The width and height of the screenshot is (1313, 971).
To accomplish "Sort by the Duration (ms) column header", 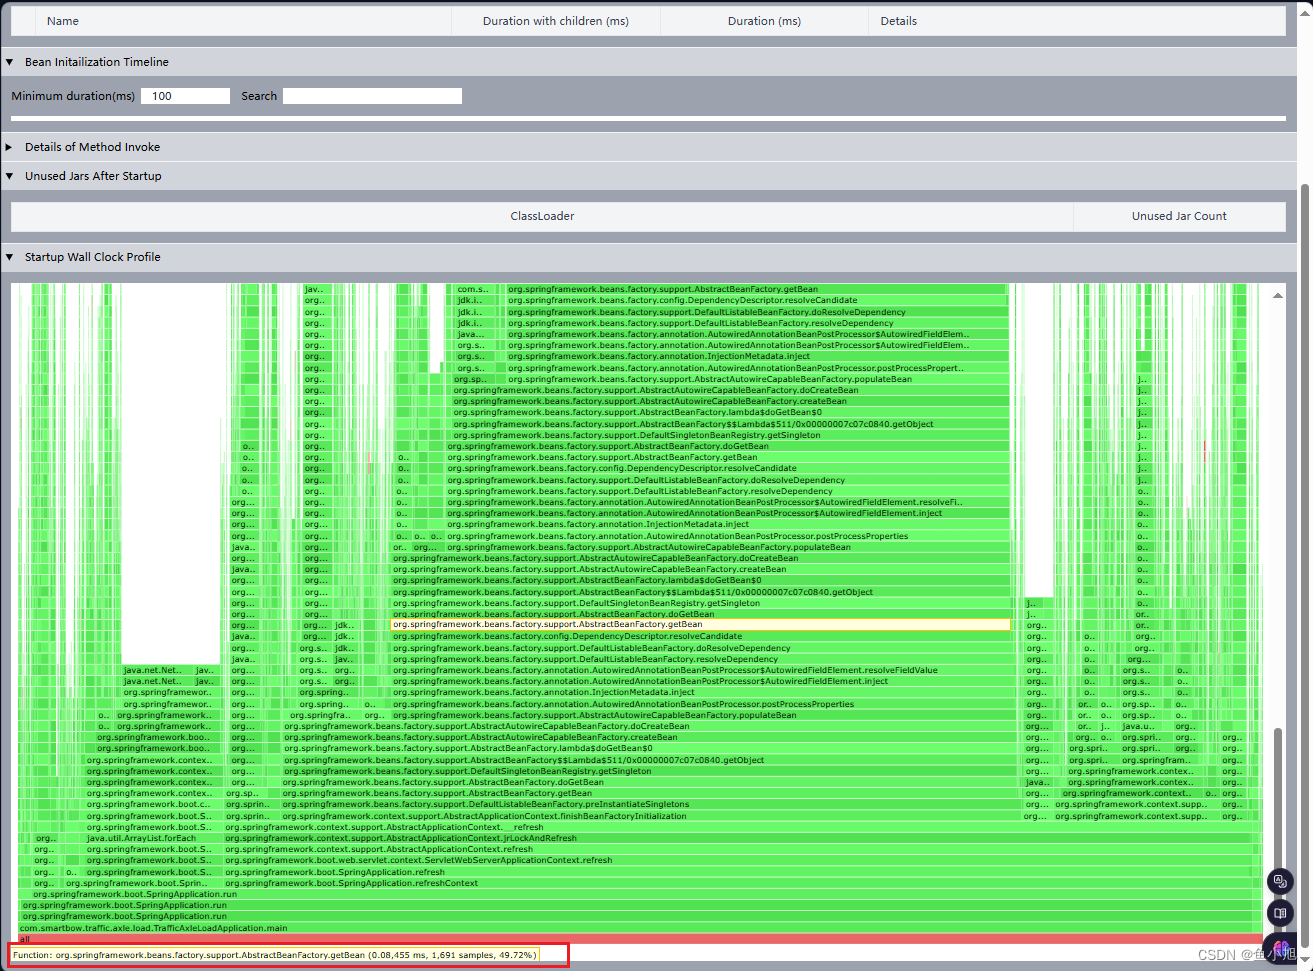I will point(764,21).
